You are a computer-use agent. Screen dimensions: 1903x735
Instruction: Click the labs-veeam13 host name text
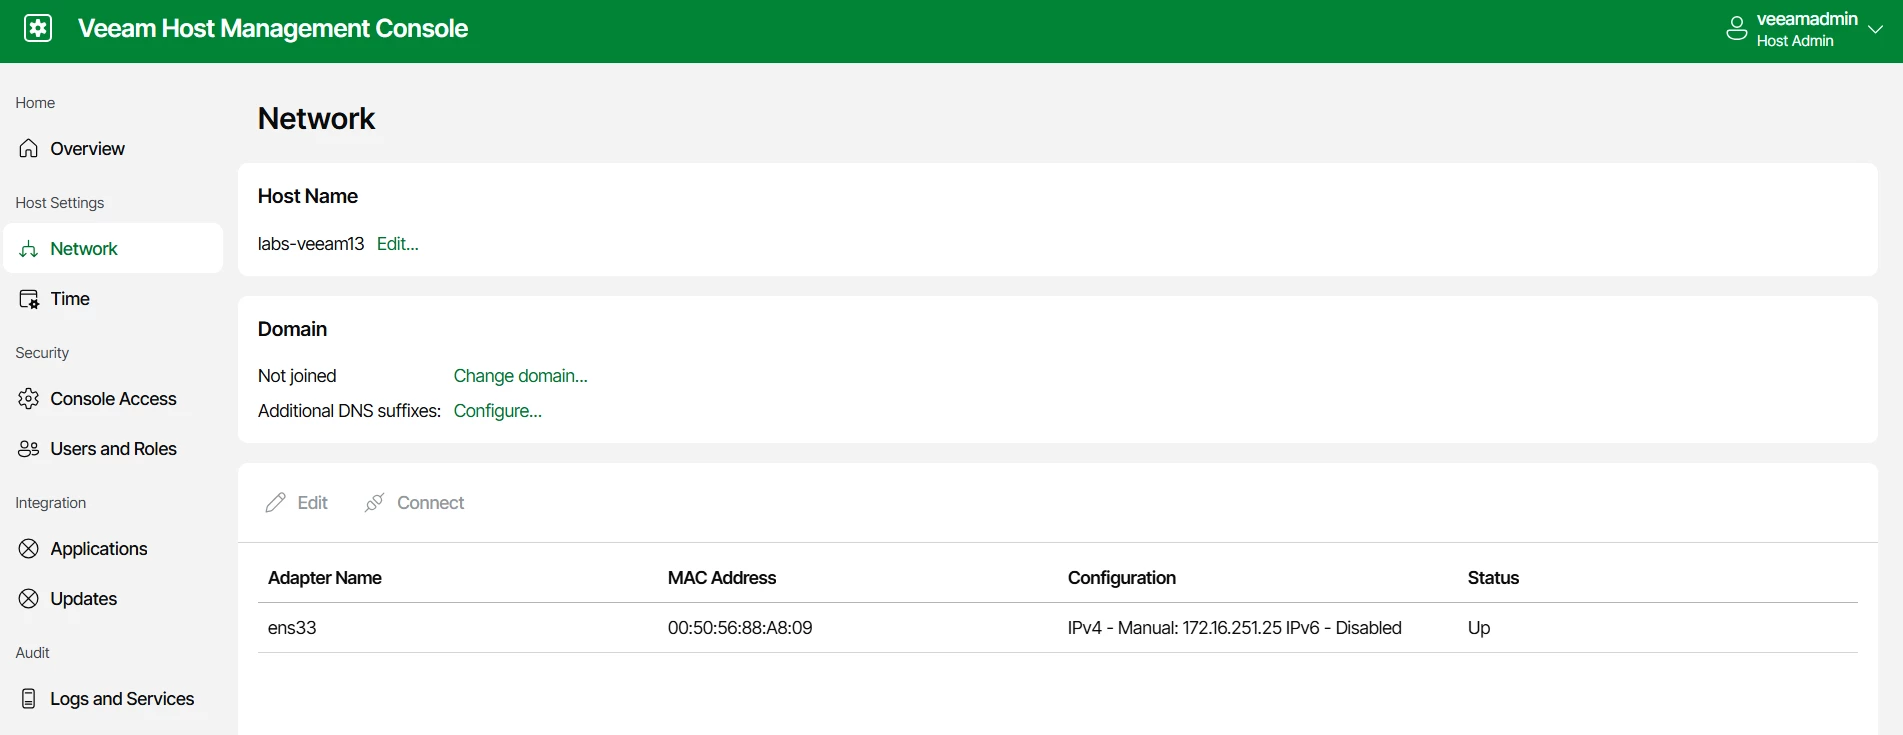tap(311, 244)
